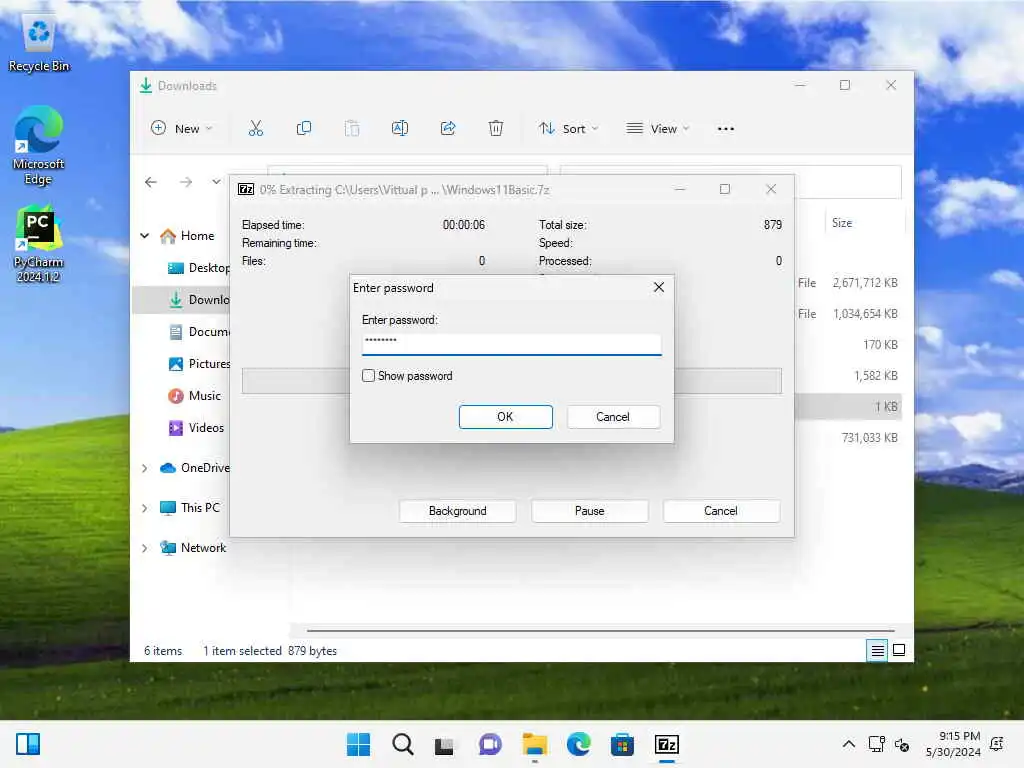This screenshot has width=1024, height=768.
Task: Open Microsoft Edge desktop shortcut
Action: point(39,146)
